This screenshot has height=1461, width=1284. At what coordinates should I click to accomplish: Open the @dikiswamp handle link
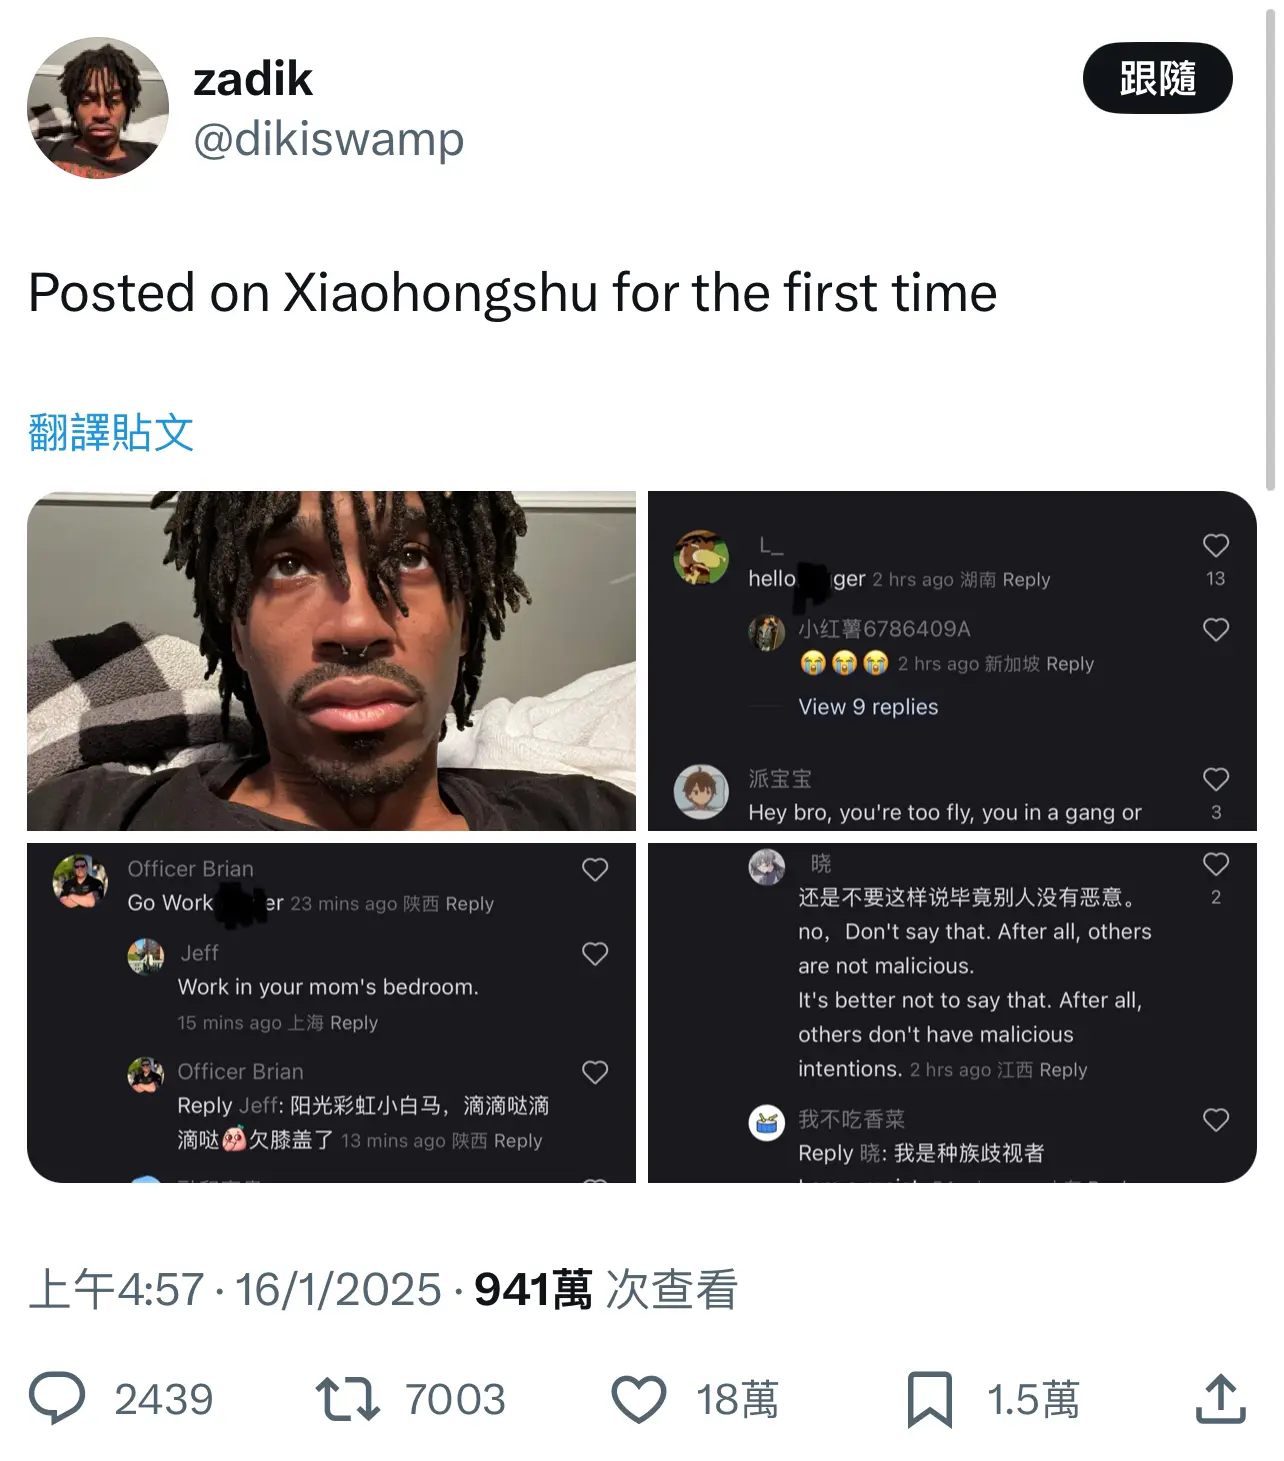point(328,139)
